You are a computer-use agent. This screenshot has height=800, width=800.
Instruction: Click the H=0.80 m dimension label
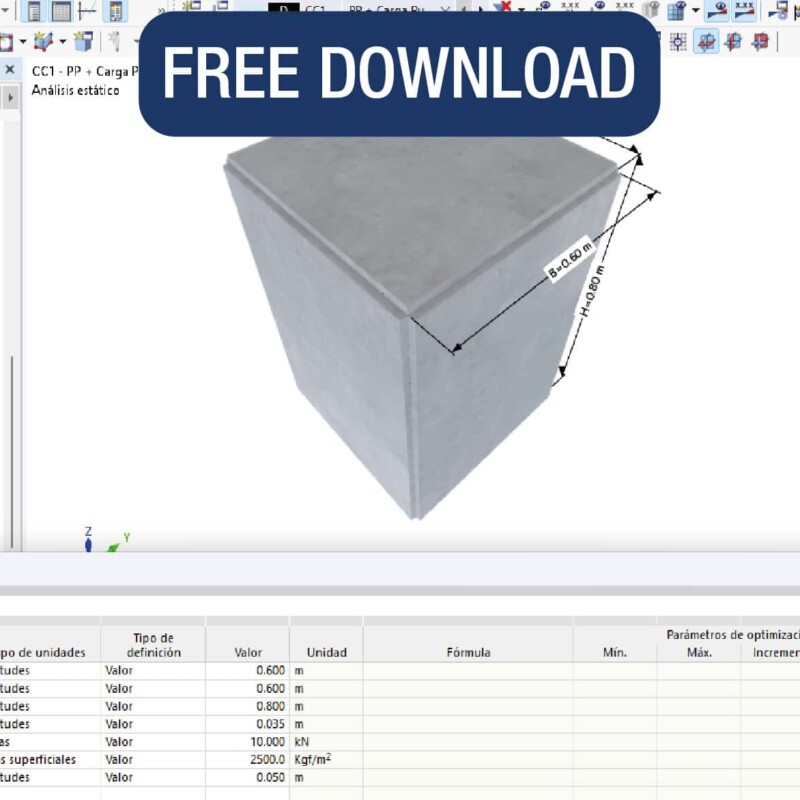[592, 291]
